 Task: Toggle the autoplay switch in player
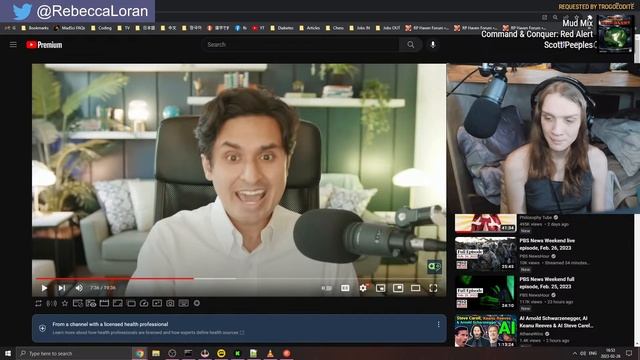[327, 288]
